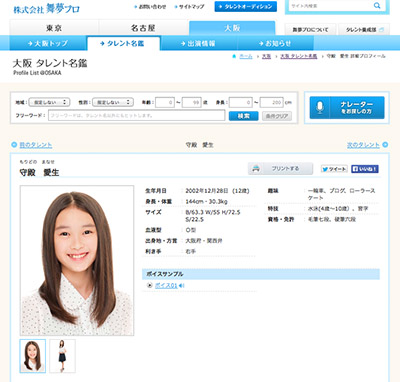Click the 条件クリア reset button
This screenshot has width=400, height=382.
click(x=277, y=116)
